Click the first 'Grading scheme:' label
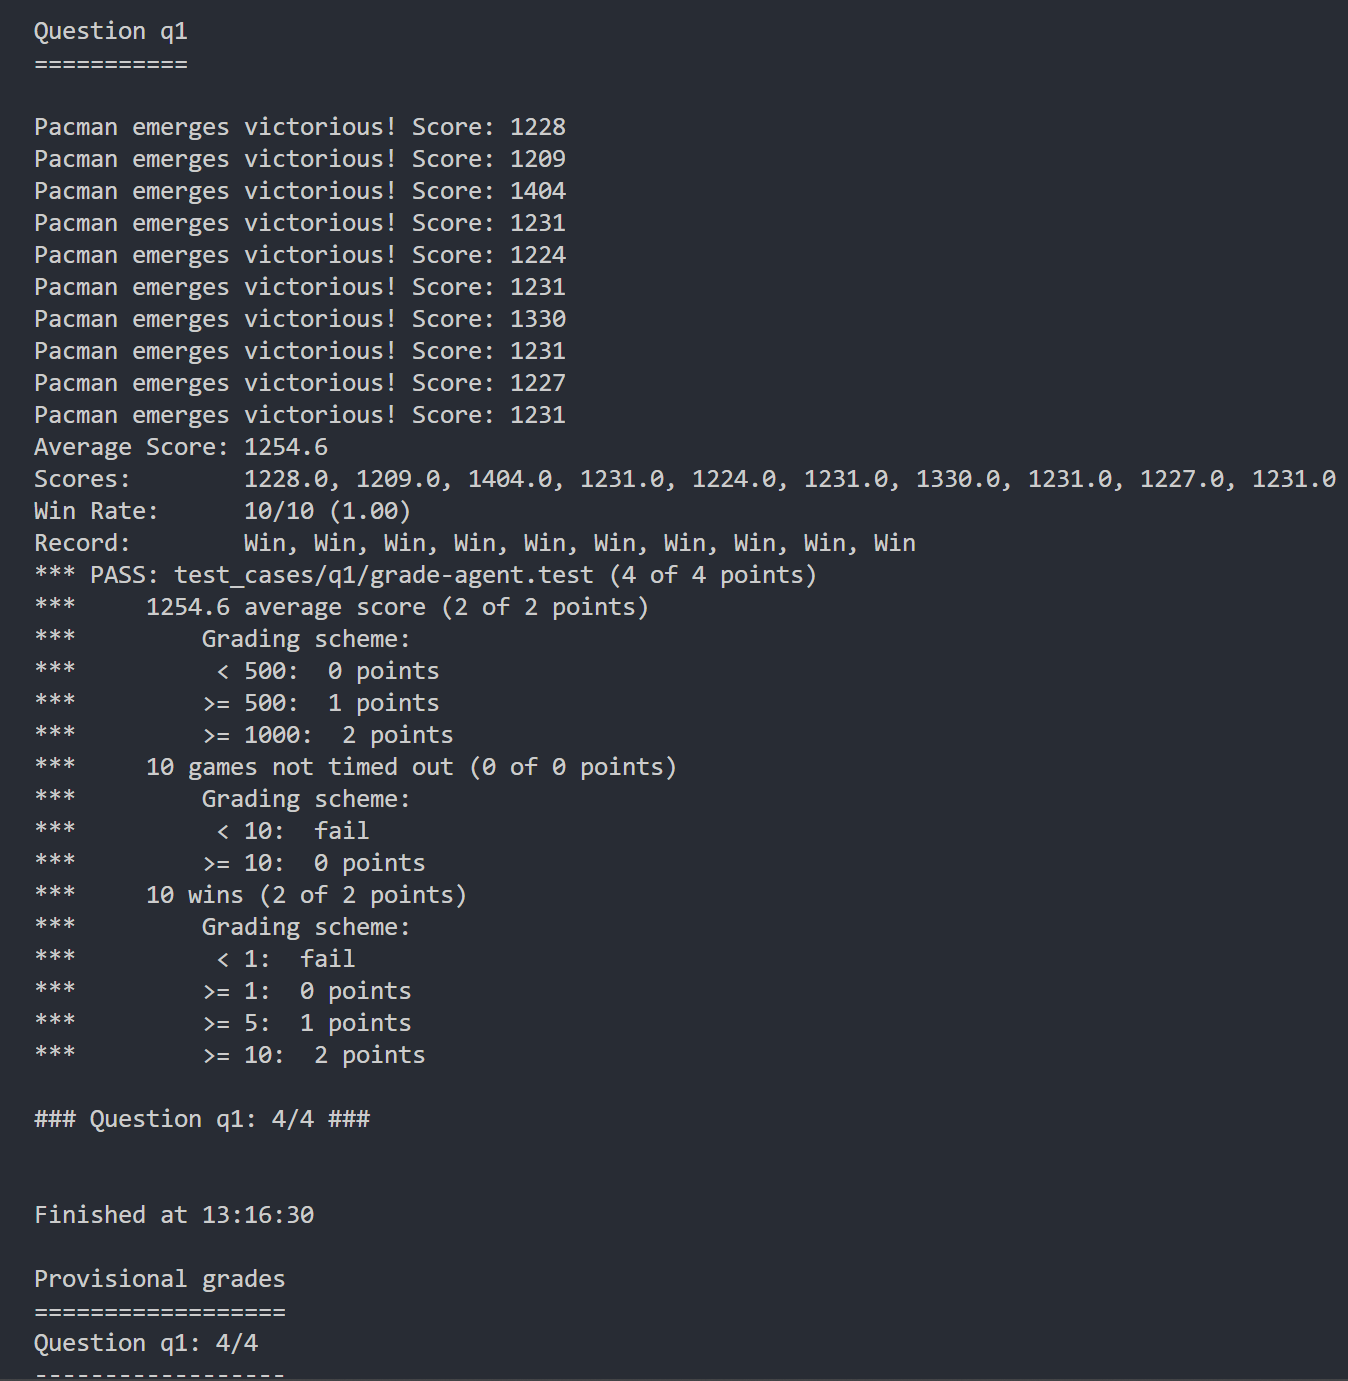 coord(306,639)
